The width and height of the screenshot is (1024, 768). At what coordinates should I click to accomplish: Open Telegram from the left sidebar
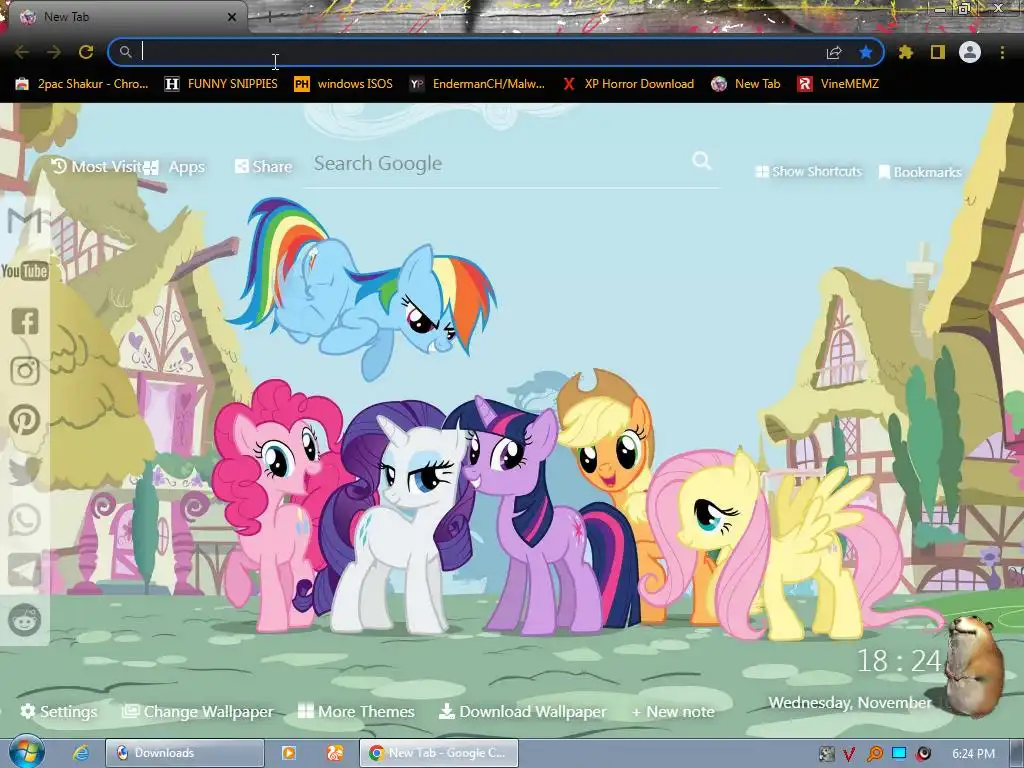(25, 570)
